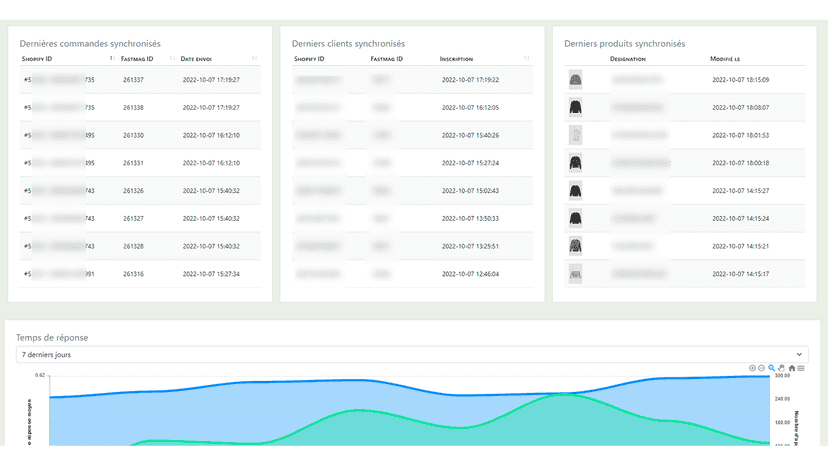
Task: Reset chart zoom with the home icon
Action: coord(792,368)
